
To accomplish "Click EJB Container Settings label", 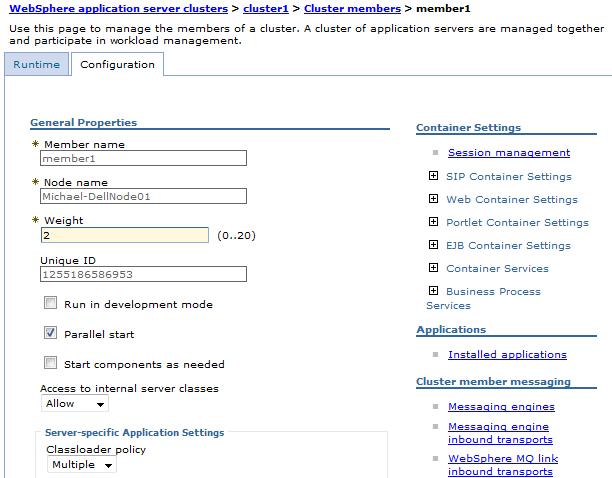I will (509, 246).
